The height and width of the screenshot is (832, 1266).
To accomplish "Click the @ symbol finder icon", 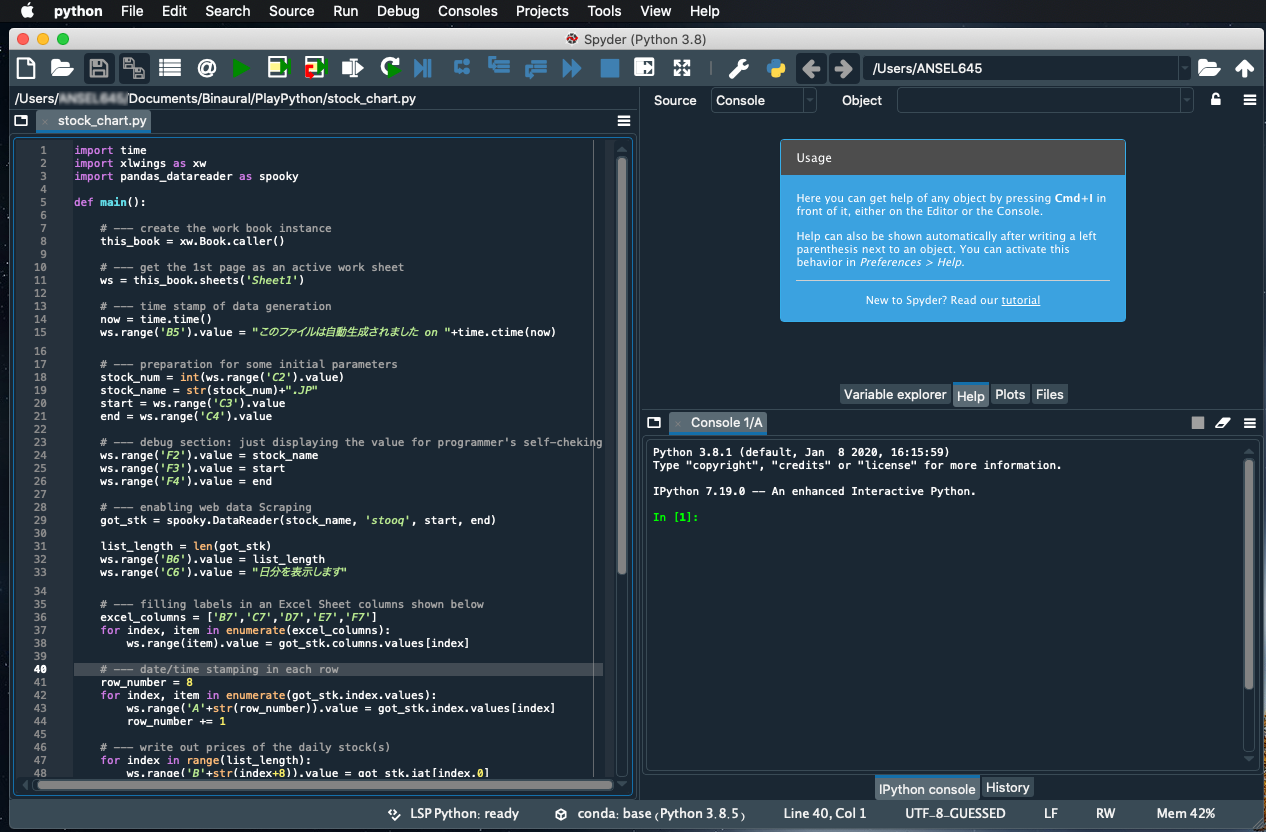I will [206, 68].
